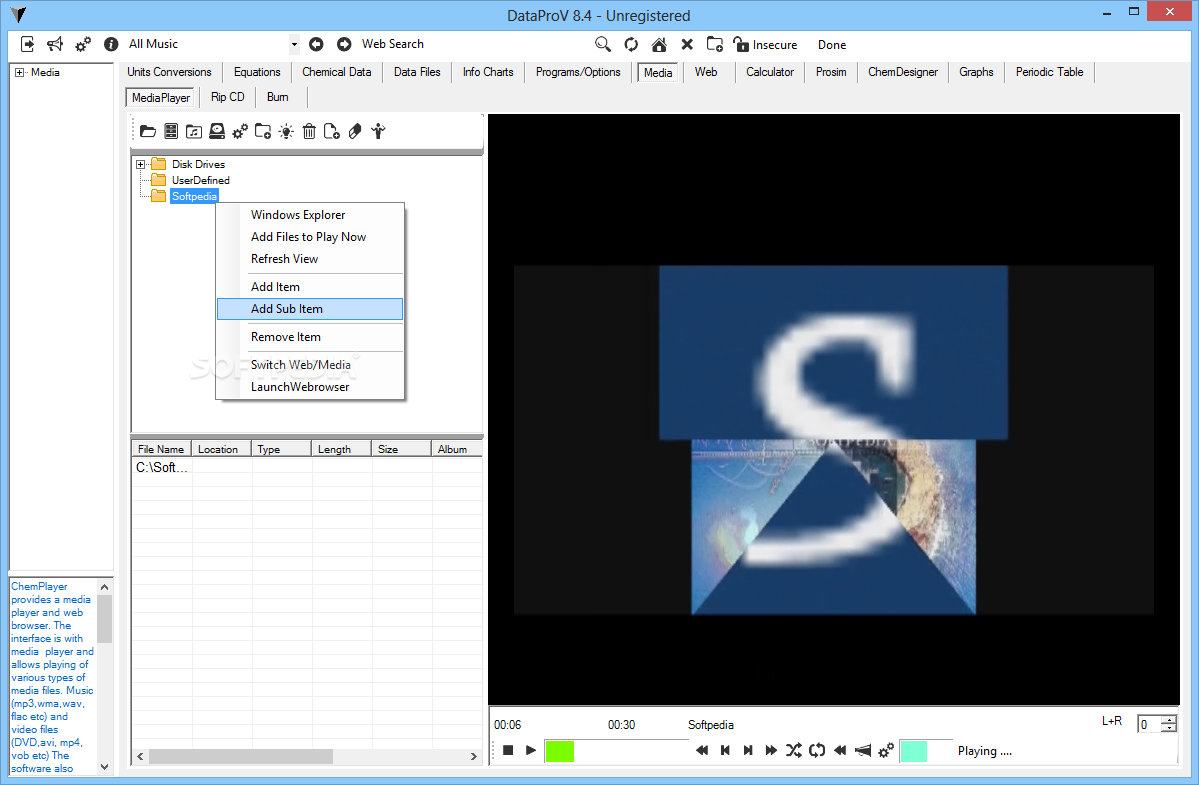1199x785 pixels.
Task: Click the fast-forward double-arrow button
Action: point(771,751)
